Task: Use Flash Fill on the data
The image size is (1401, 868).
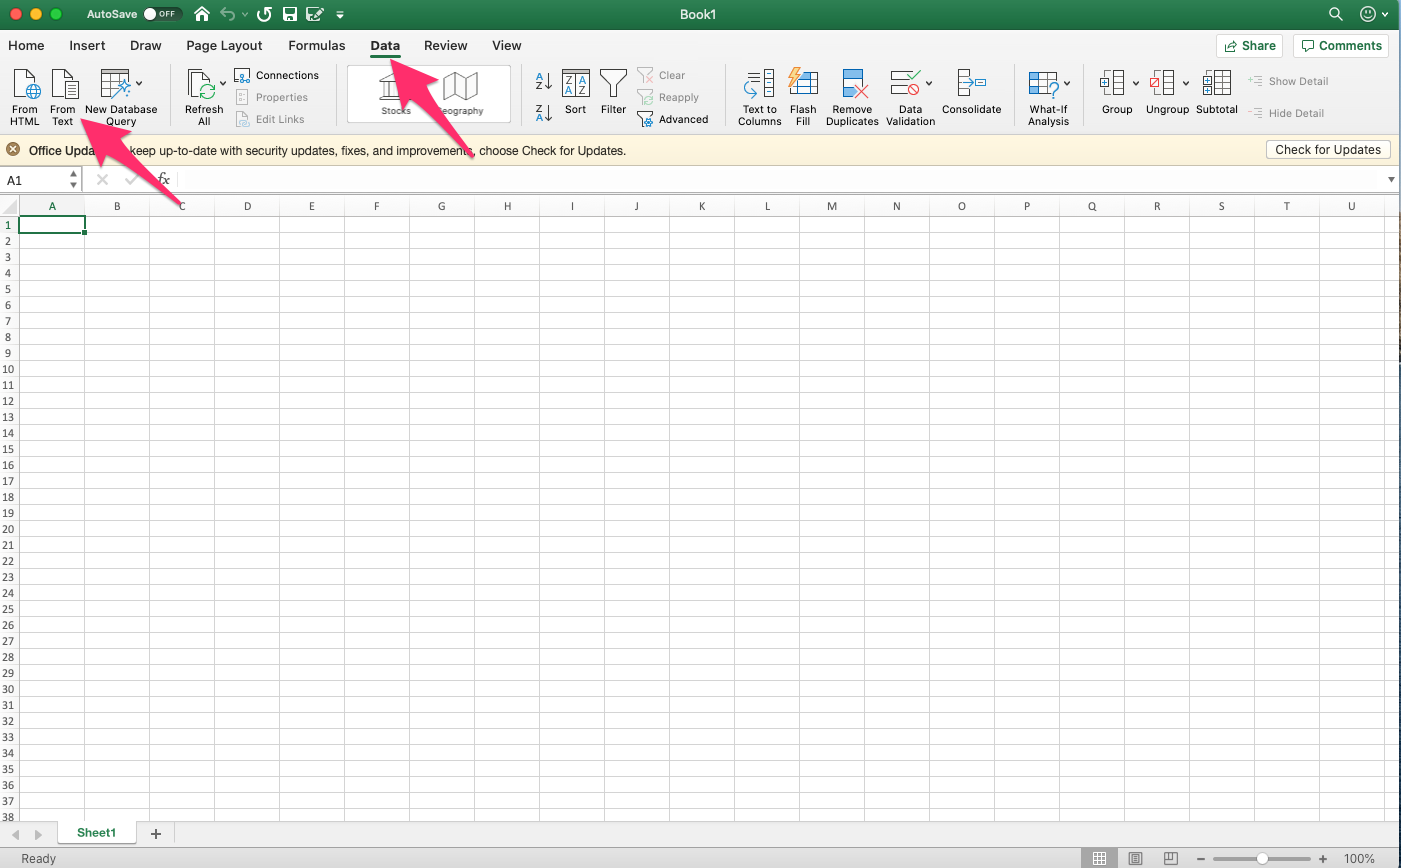Action: point(803,95)
